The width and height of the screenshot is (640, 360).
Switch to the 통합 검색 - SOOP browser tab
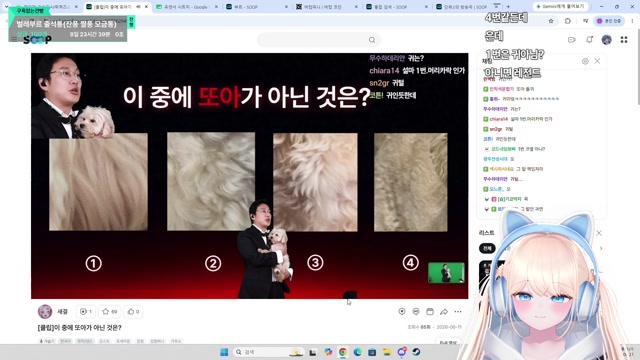pyautogui.click(x=397, y=7)
